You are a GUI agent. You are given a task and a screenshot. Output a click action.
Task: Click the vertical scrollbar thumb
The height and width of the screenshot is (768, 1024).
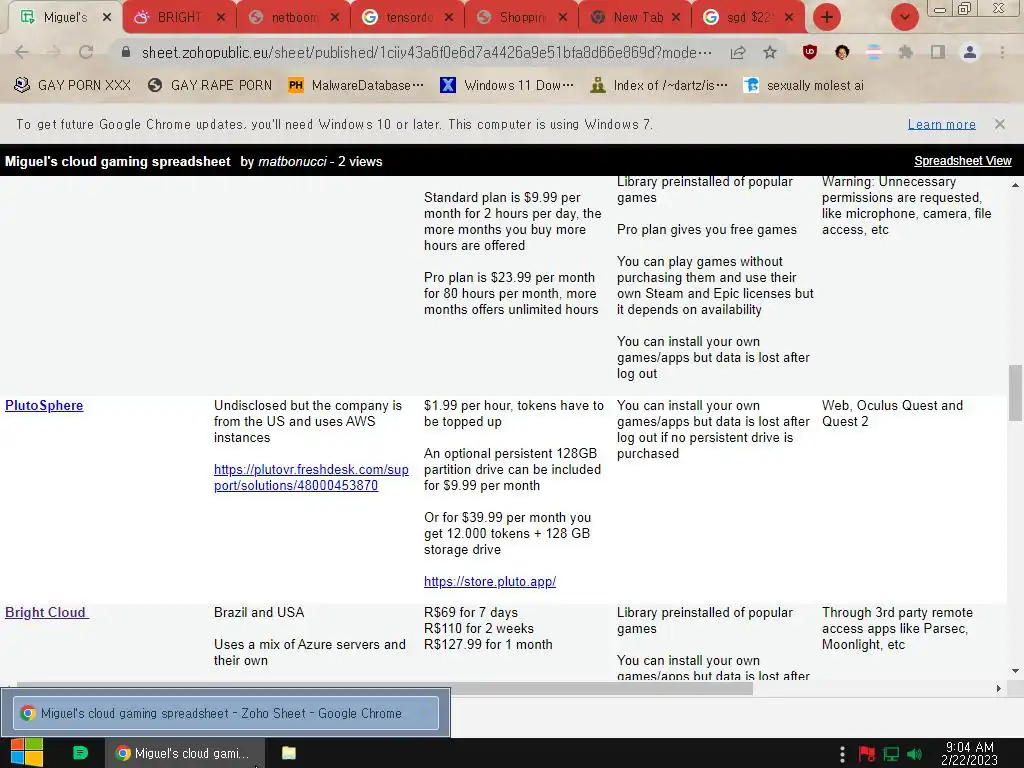point(1016,392)
